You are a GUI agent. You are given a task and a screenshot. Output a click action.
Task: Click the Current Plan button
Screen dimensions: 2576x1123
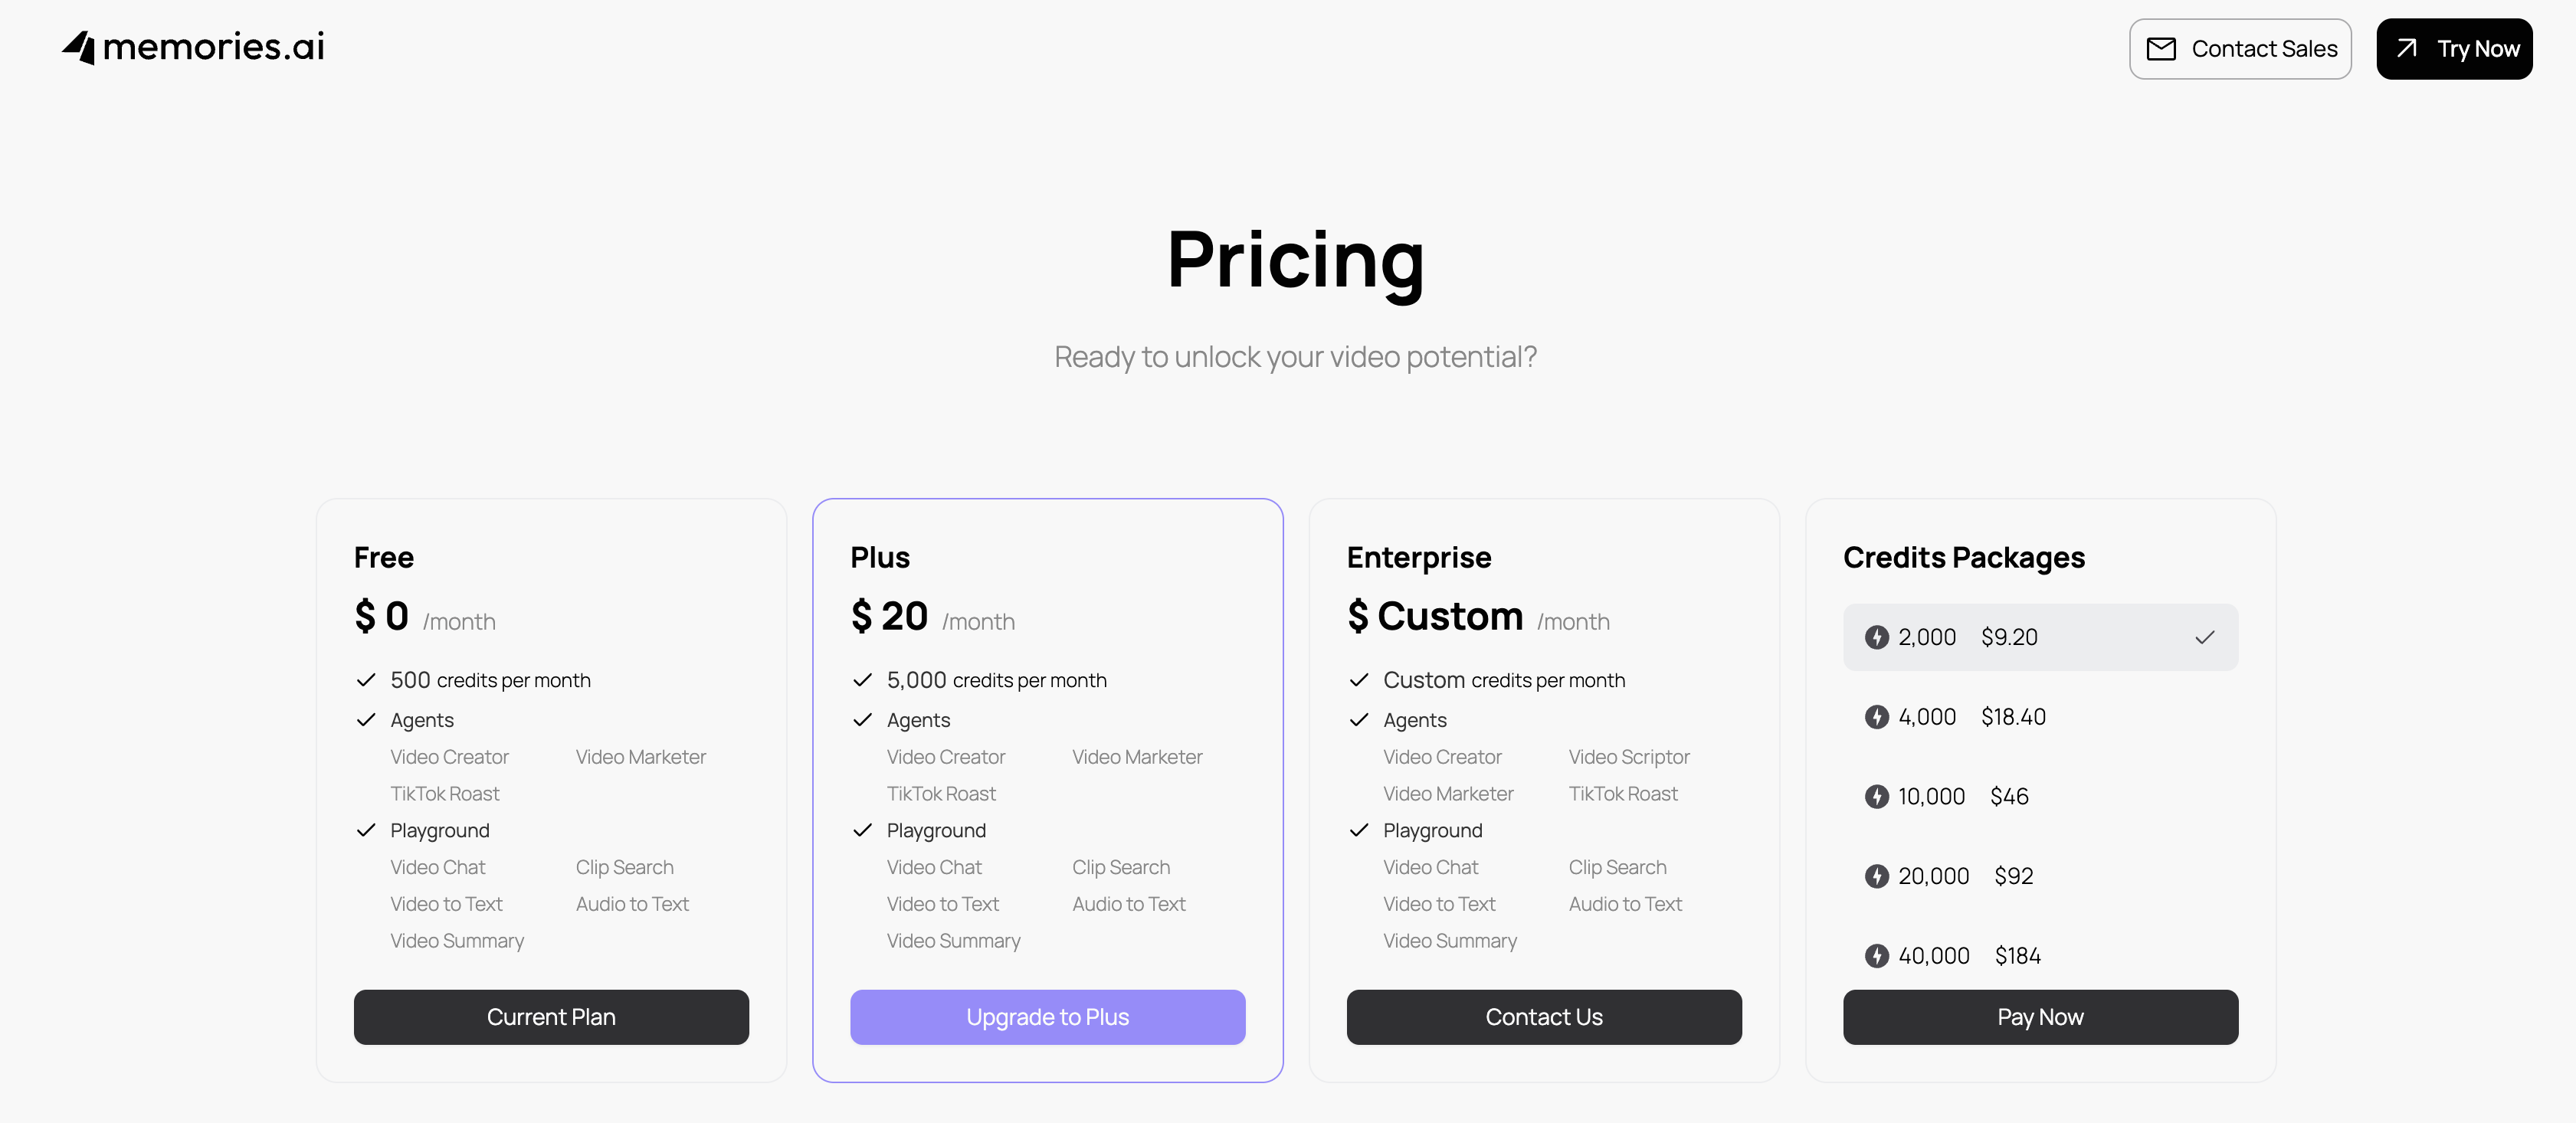pyautogui.click(x=551, y=1017)
